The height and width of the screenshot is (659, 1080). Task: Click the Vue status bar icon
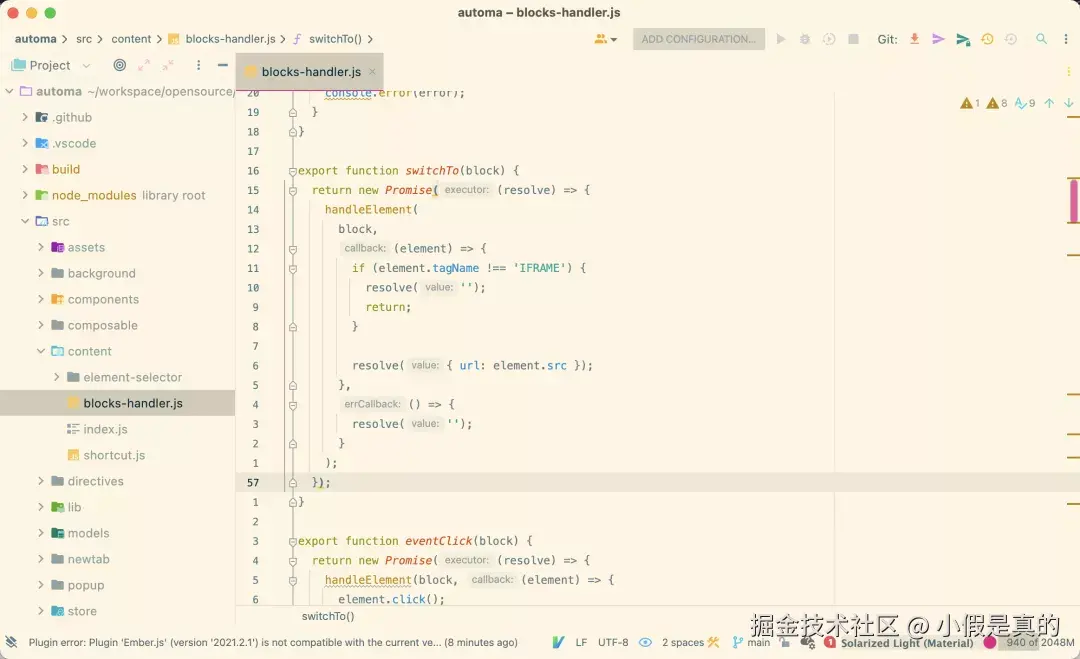point(558,642)
